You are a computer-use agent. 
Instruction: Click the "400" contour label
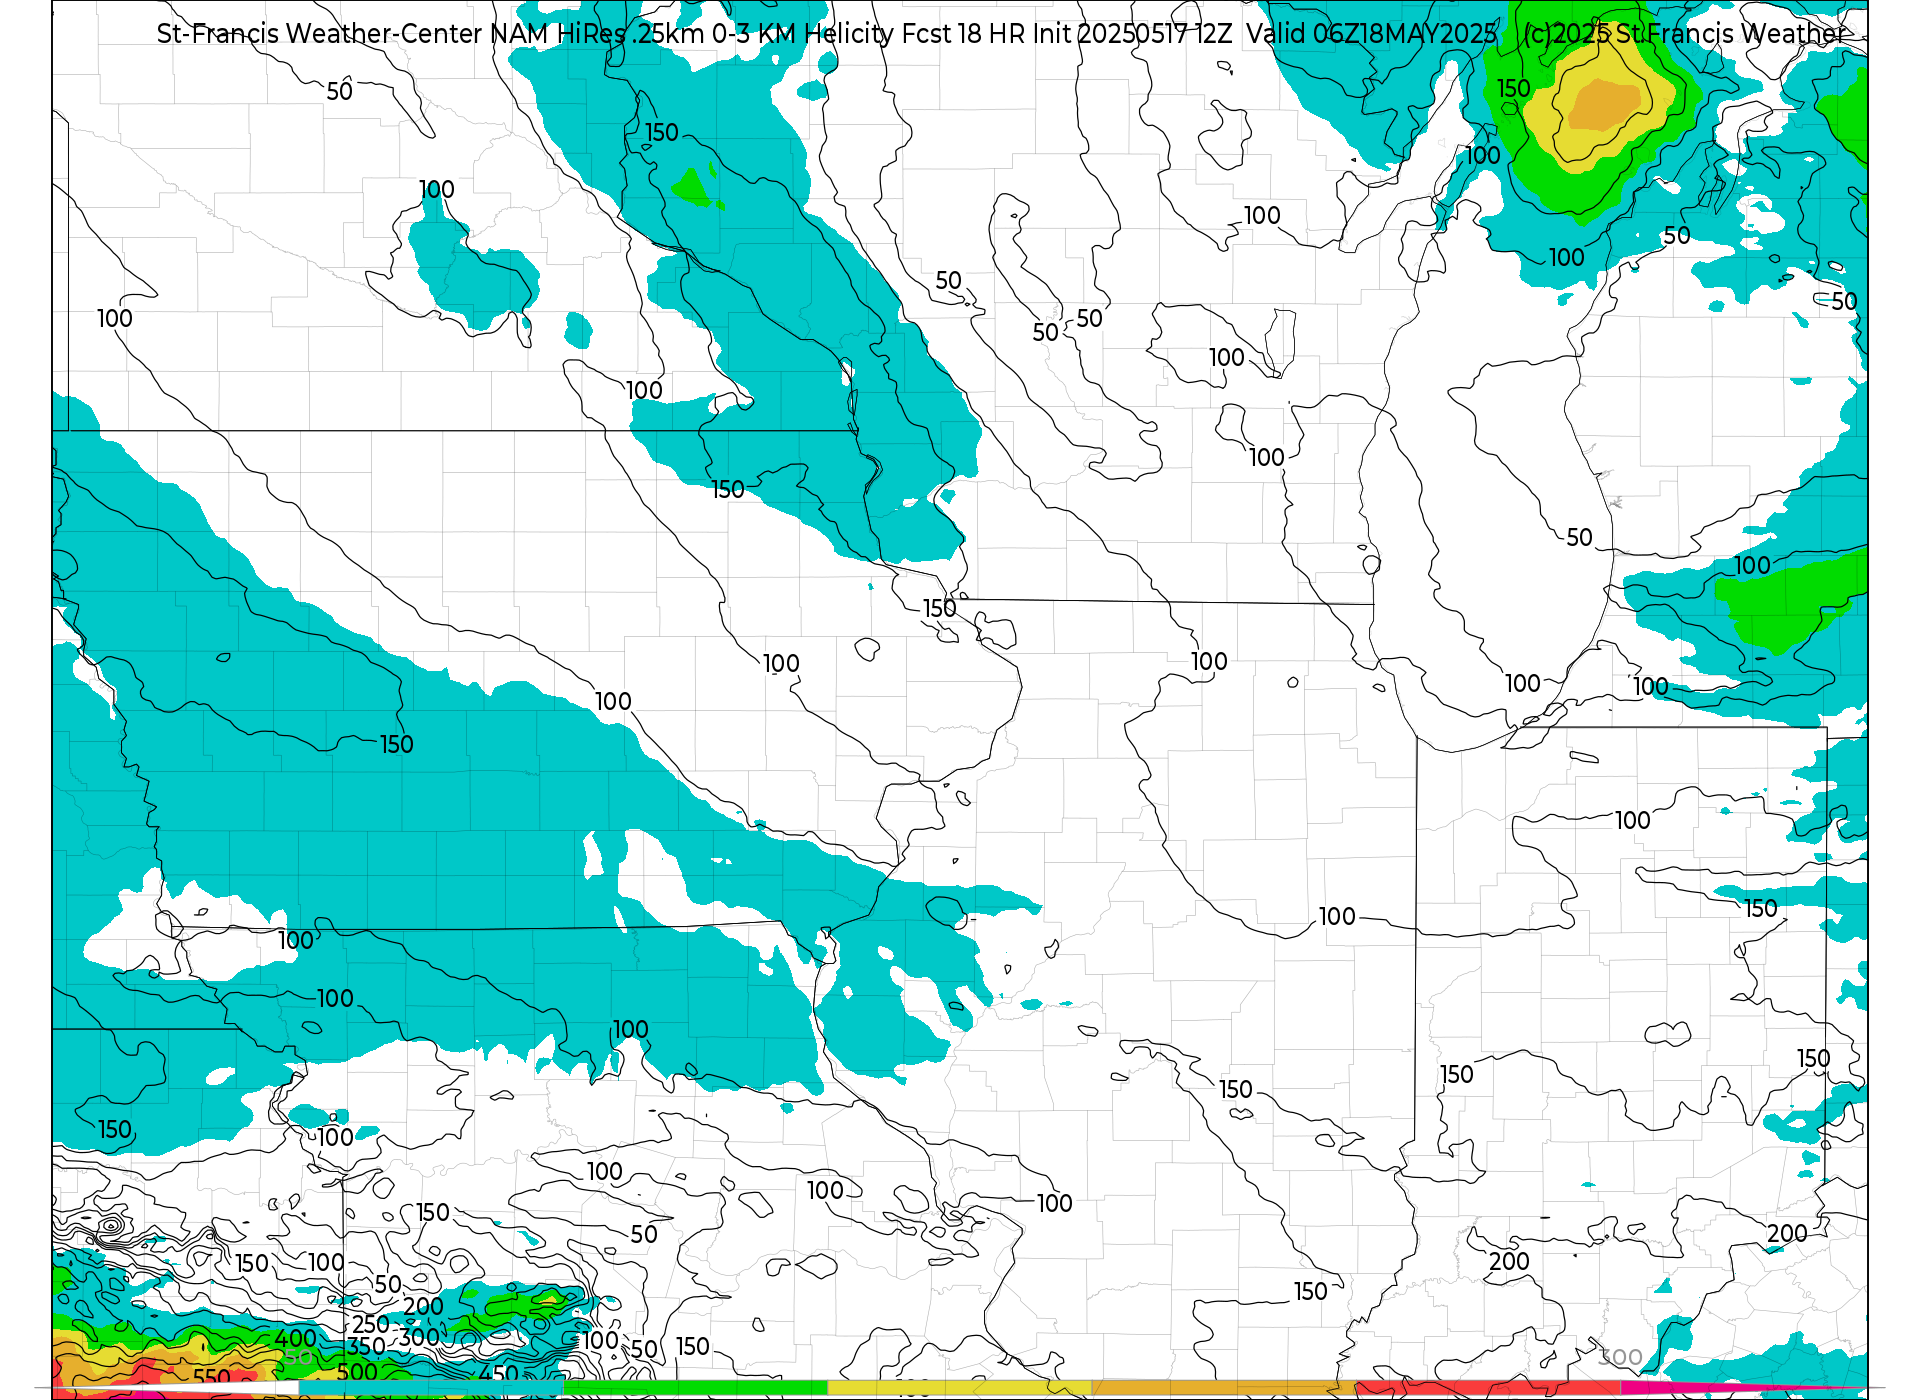(296, 1339)
